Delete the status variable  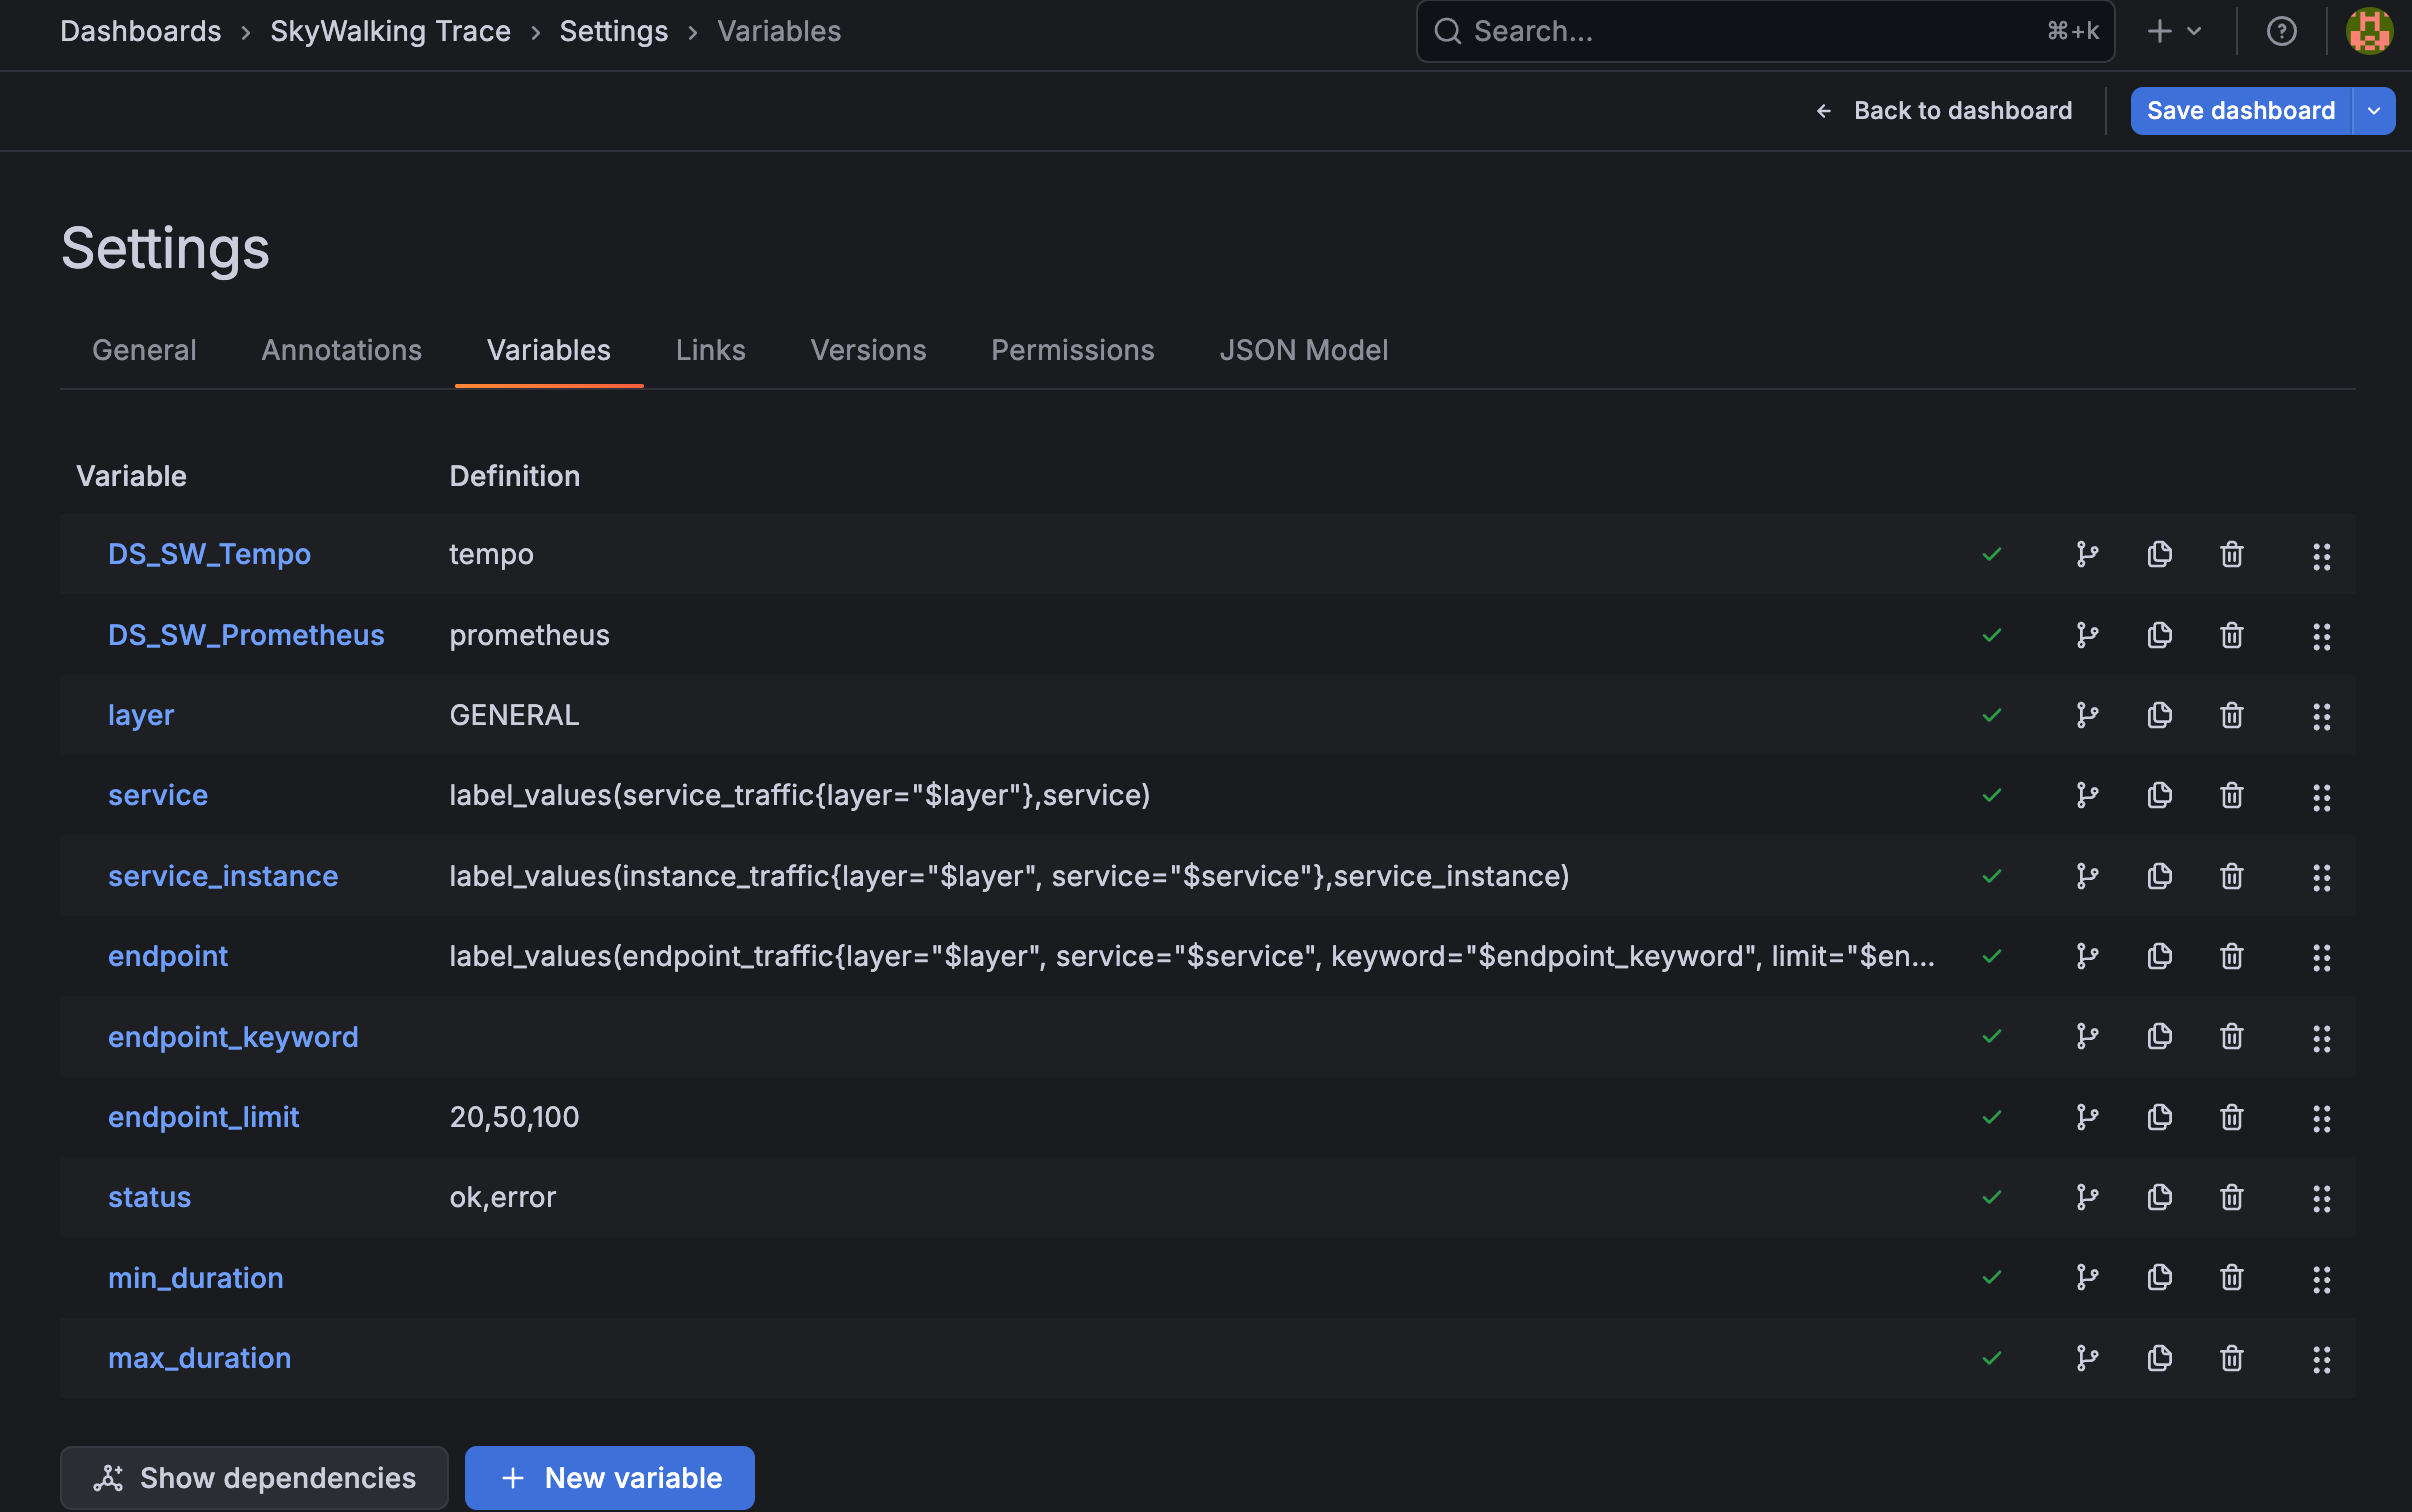coord(2231,1197)
